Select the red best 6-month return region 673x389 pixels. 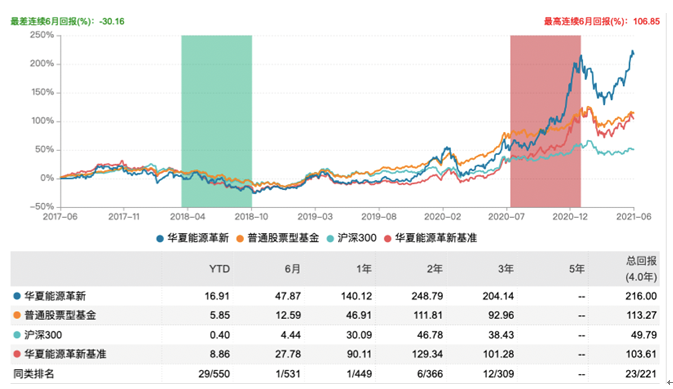(546, 121)
